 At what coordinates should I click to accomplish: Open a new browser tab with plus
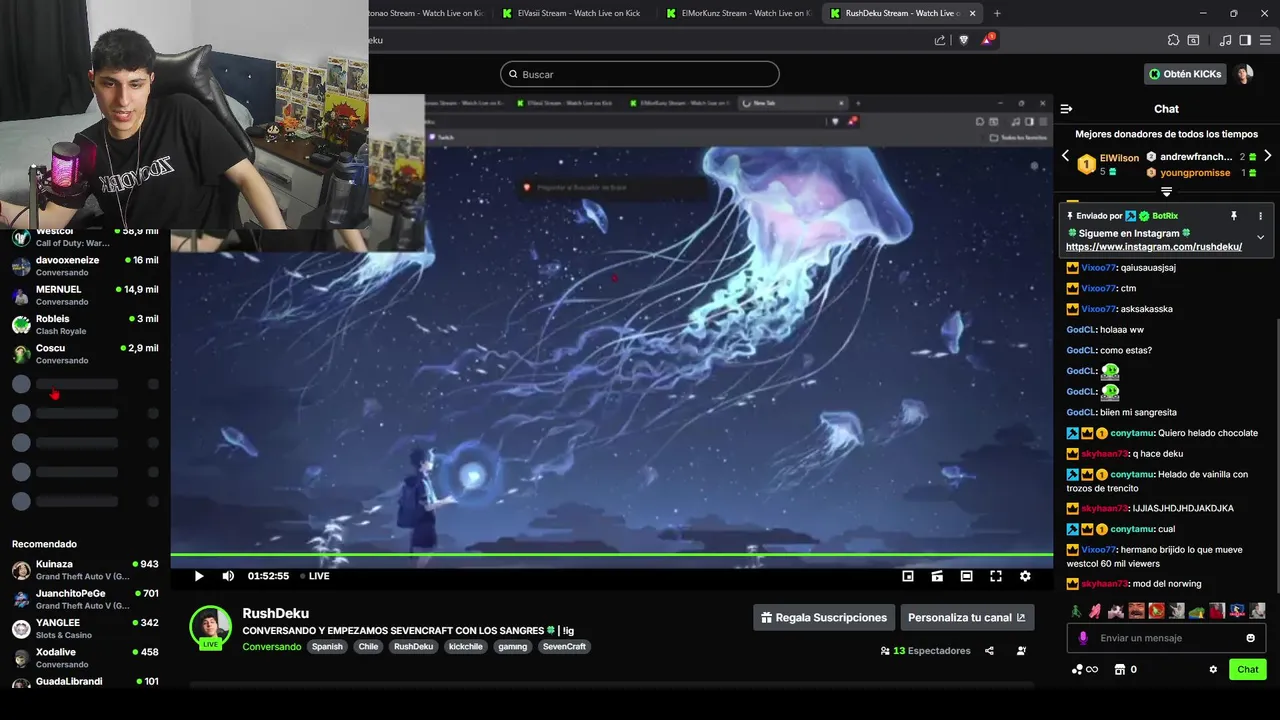[997, 13]
